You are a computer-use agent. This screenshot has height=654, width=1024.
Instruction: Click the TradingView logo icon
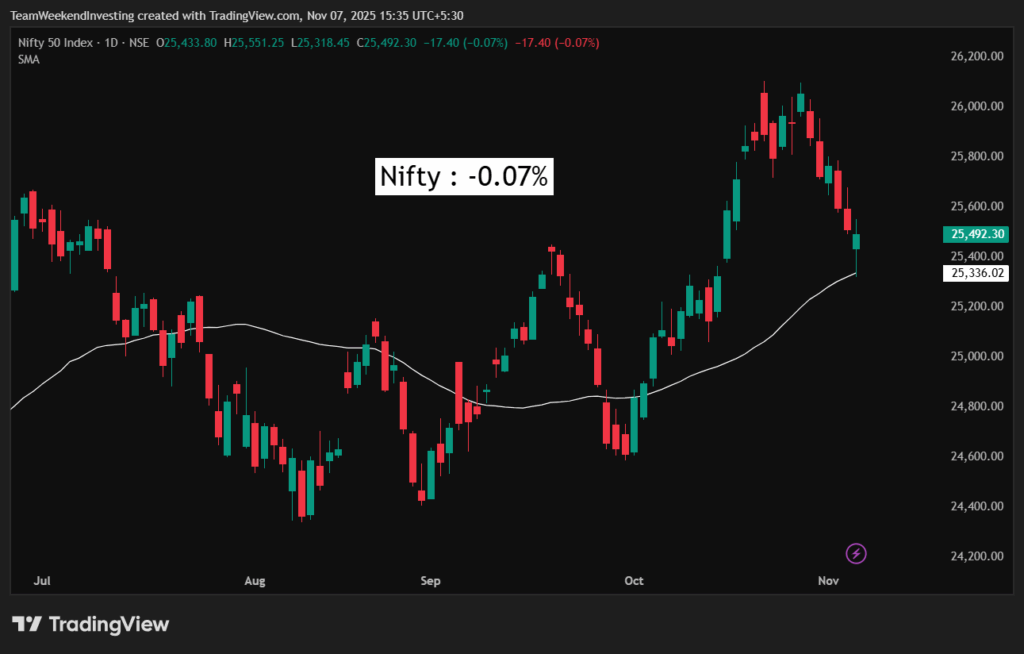click(27, 625)
